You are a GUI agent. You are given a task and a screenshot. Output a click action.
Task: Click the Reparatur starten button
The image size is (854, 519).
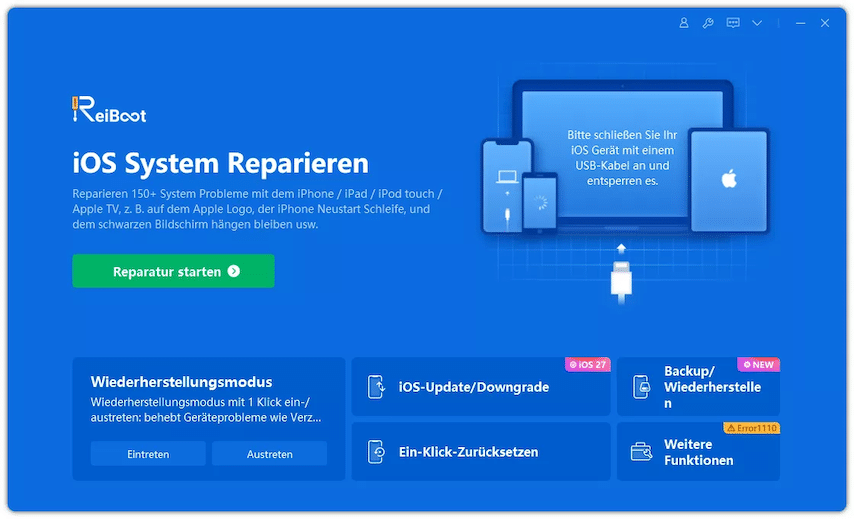(x=173, y=271)
